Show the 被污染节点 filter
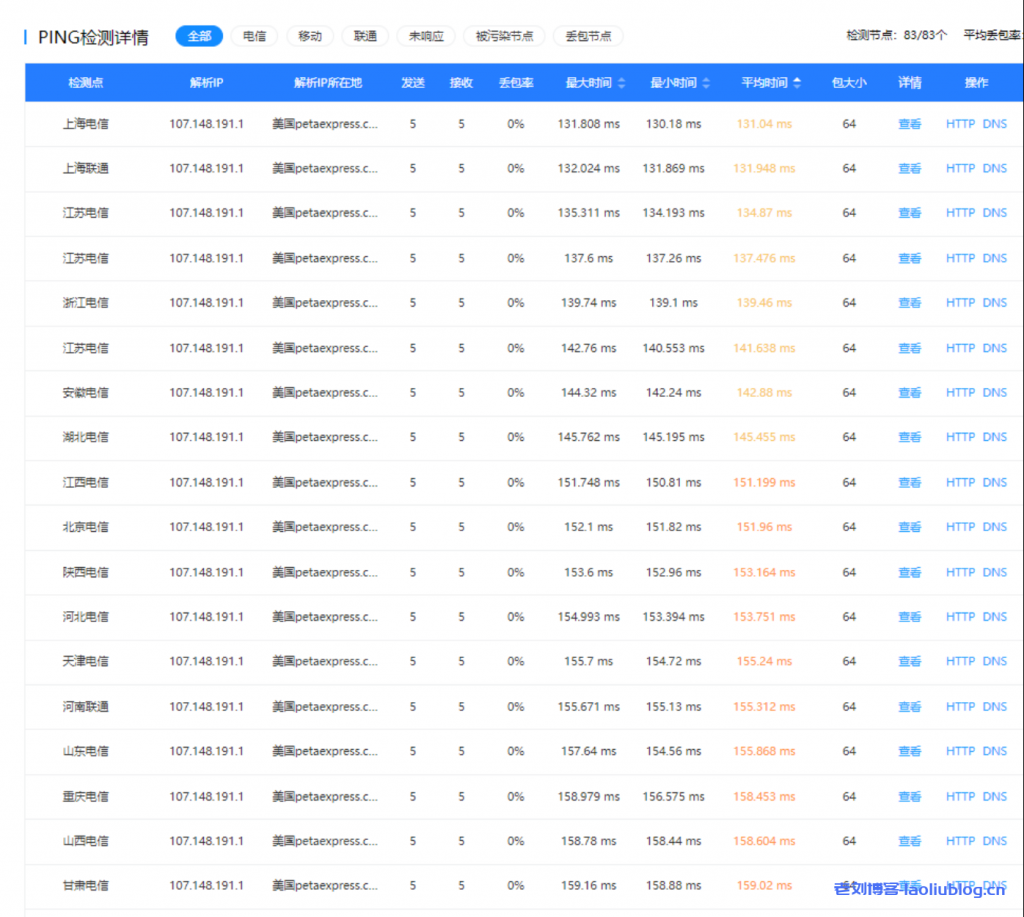 pos(504,36)
